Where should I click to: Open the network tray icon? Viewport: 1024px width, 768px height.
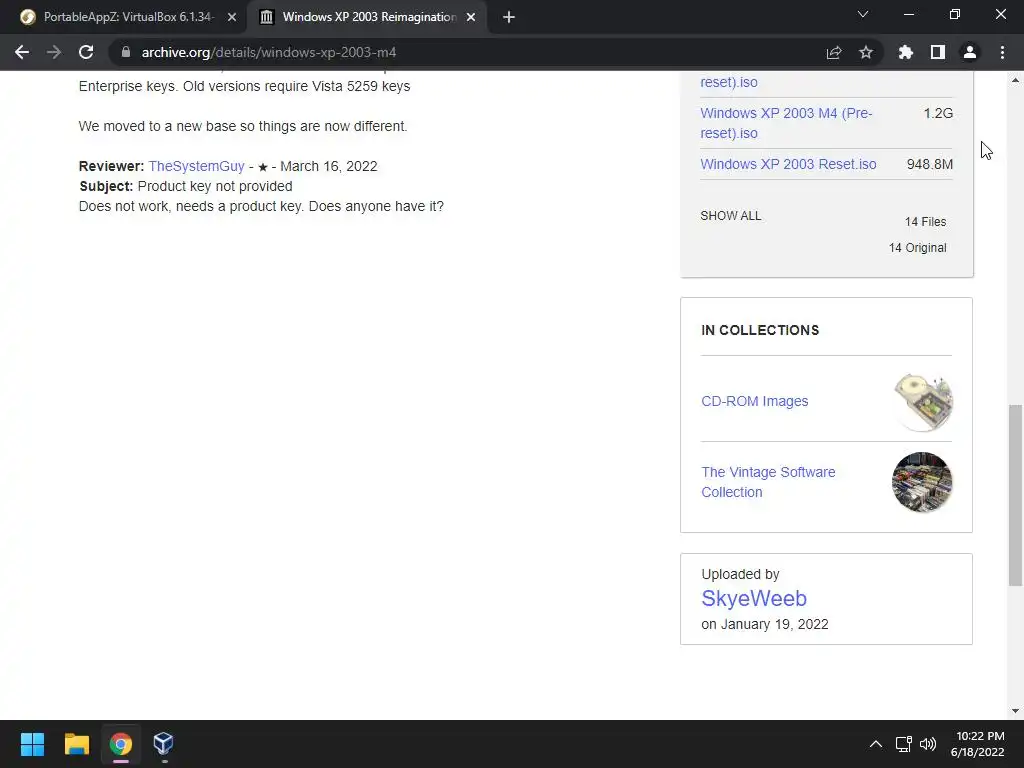(903, 744)
